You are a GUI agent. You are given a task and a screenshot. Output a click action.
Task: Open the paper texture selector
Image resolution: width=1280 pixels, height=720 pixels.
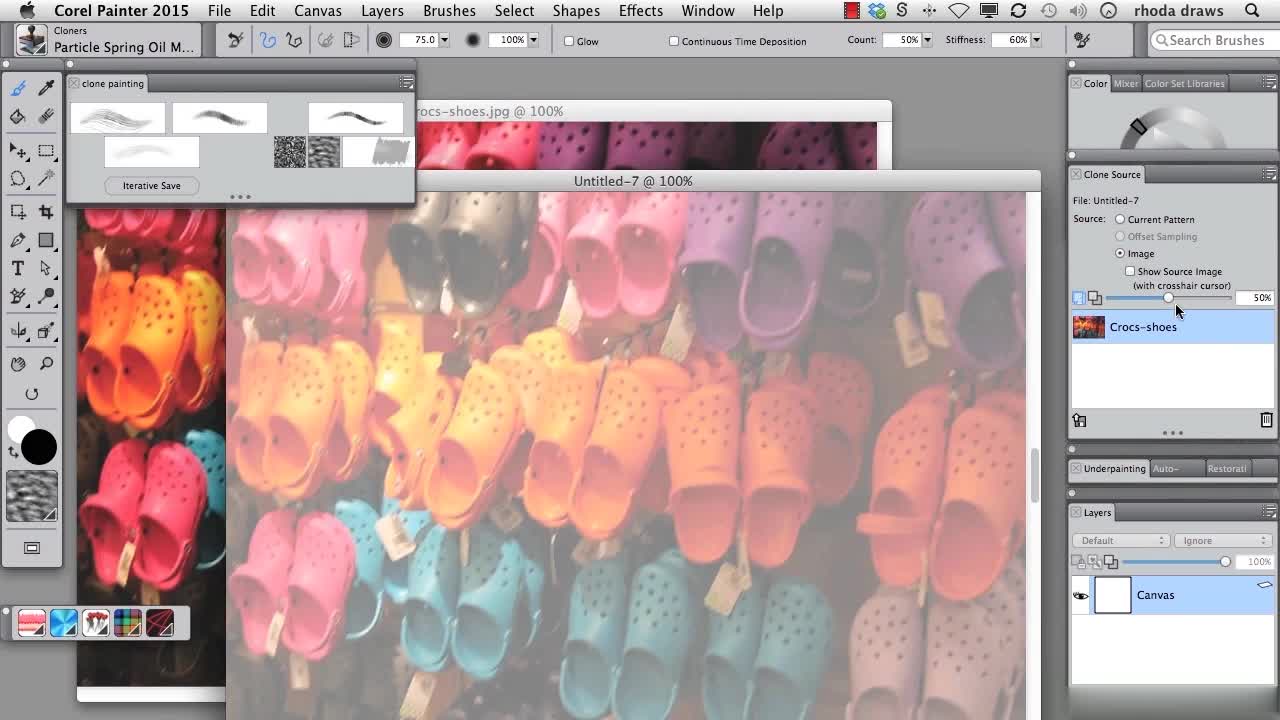32,496
